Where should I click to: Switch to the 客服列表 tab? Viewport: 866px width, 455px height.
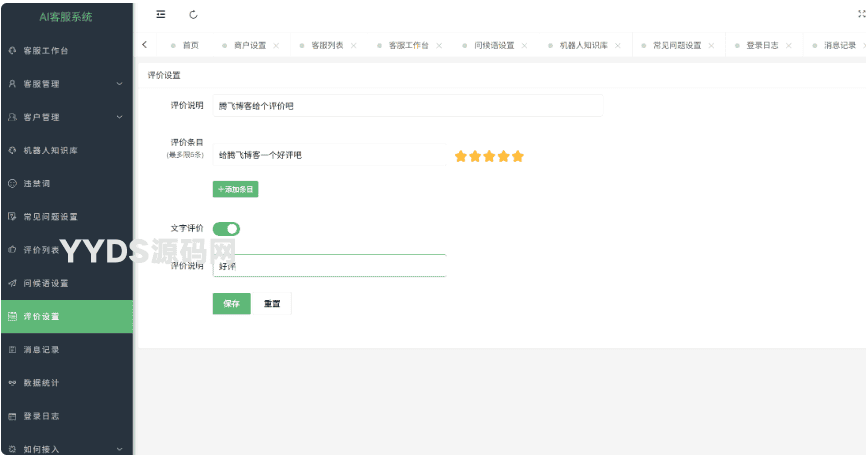click(327, 45)
